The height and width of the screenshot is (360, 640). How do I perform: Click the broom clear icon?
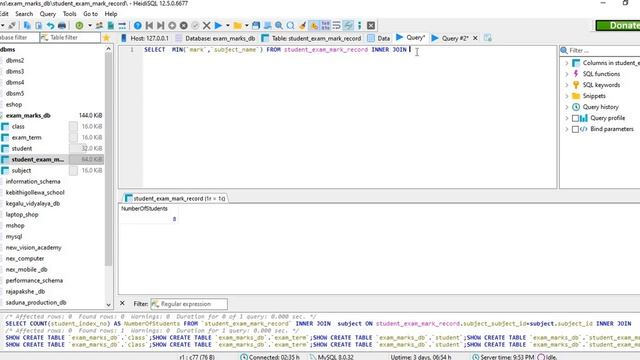click(302, 25)
